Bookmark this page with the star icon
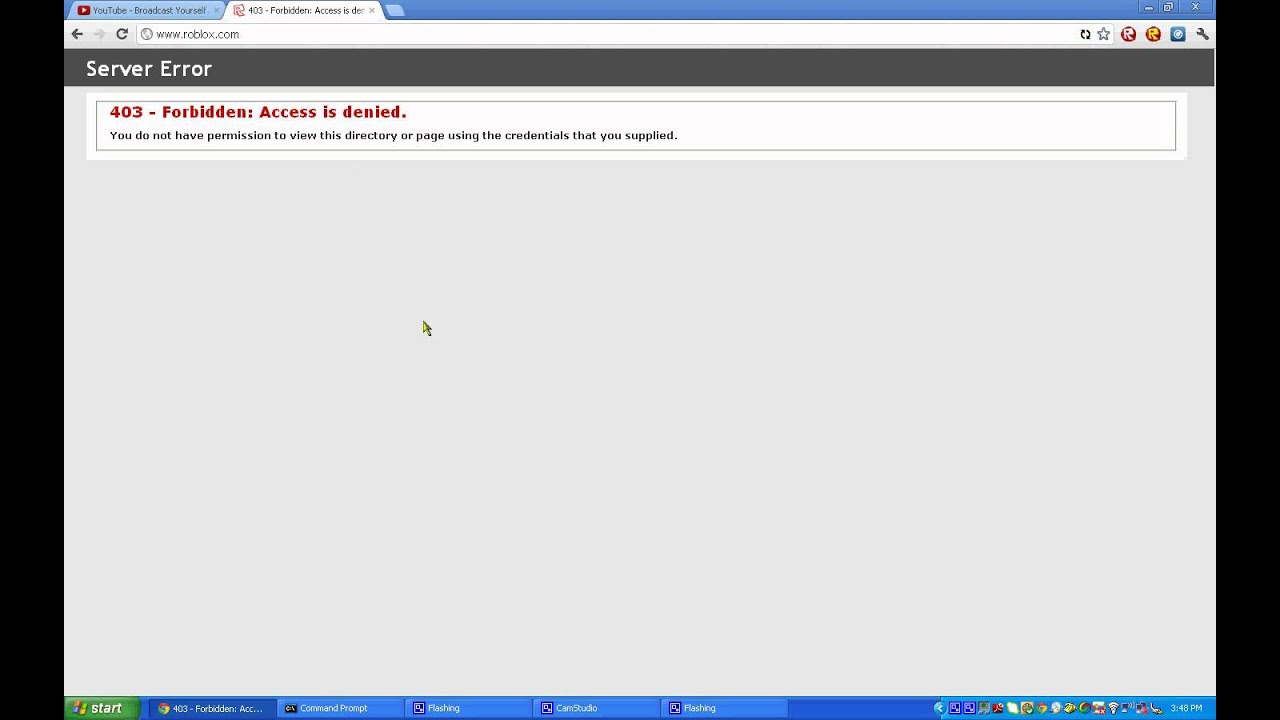This screenshot has width=1280, height=720. (x=1104, y=34)
